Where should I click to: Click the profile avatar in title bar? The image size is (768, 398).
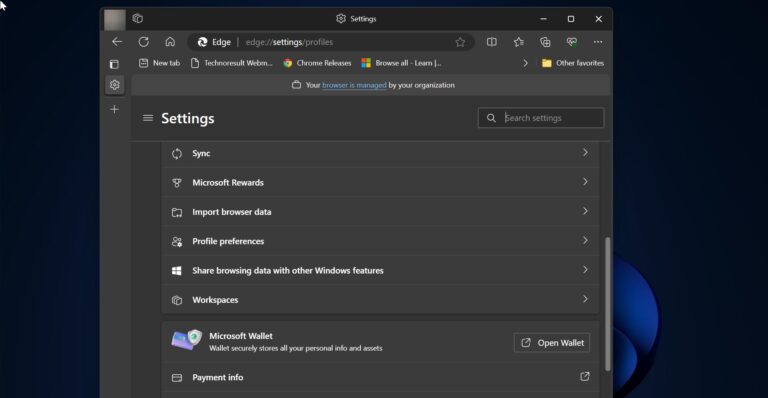[115, 20]
